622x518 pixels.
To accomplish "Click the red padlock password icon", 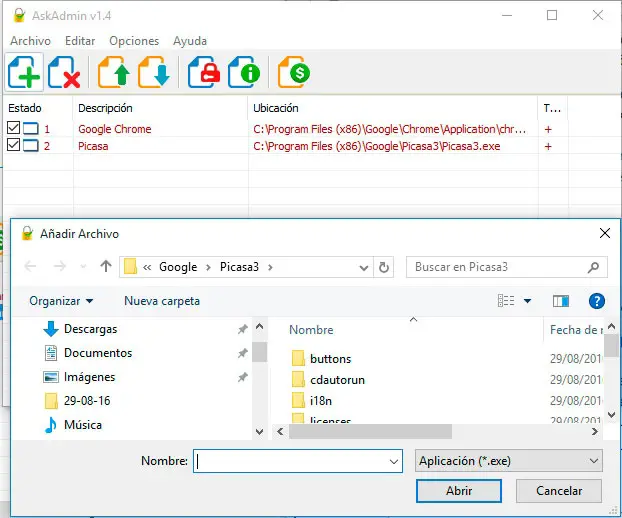I will [204, 73].
